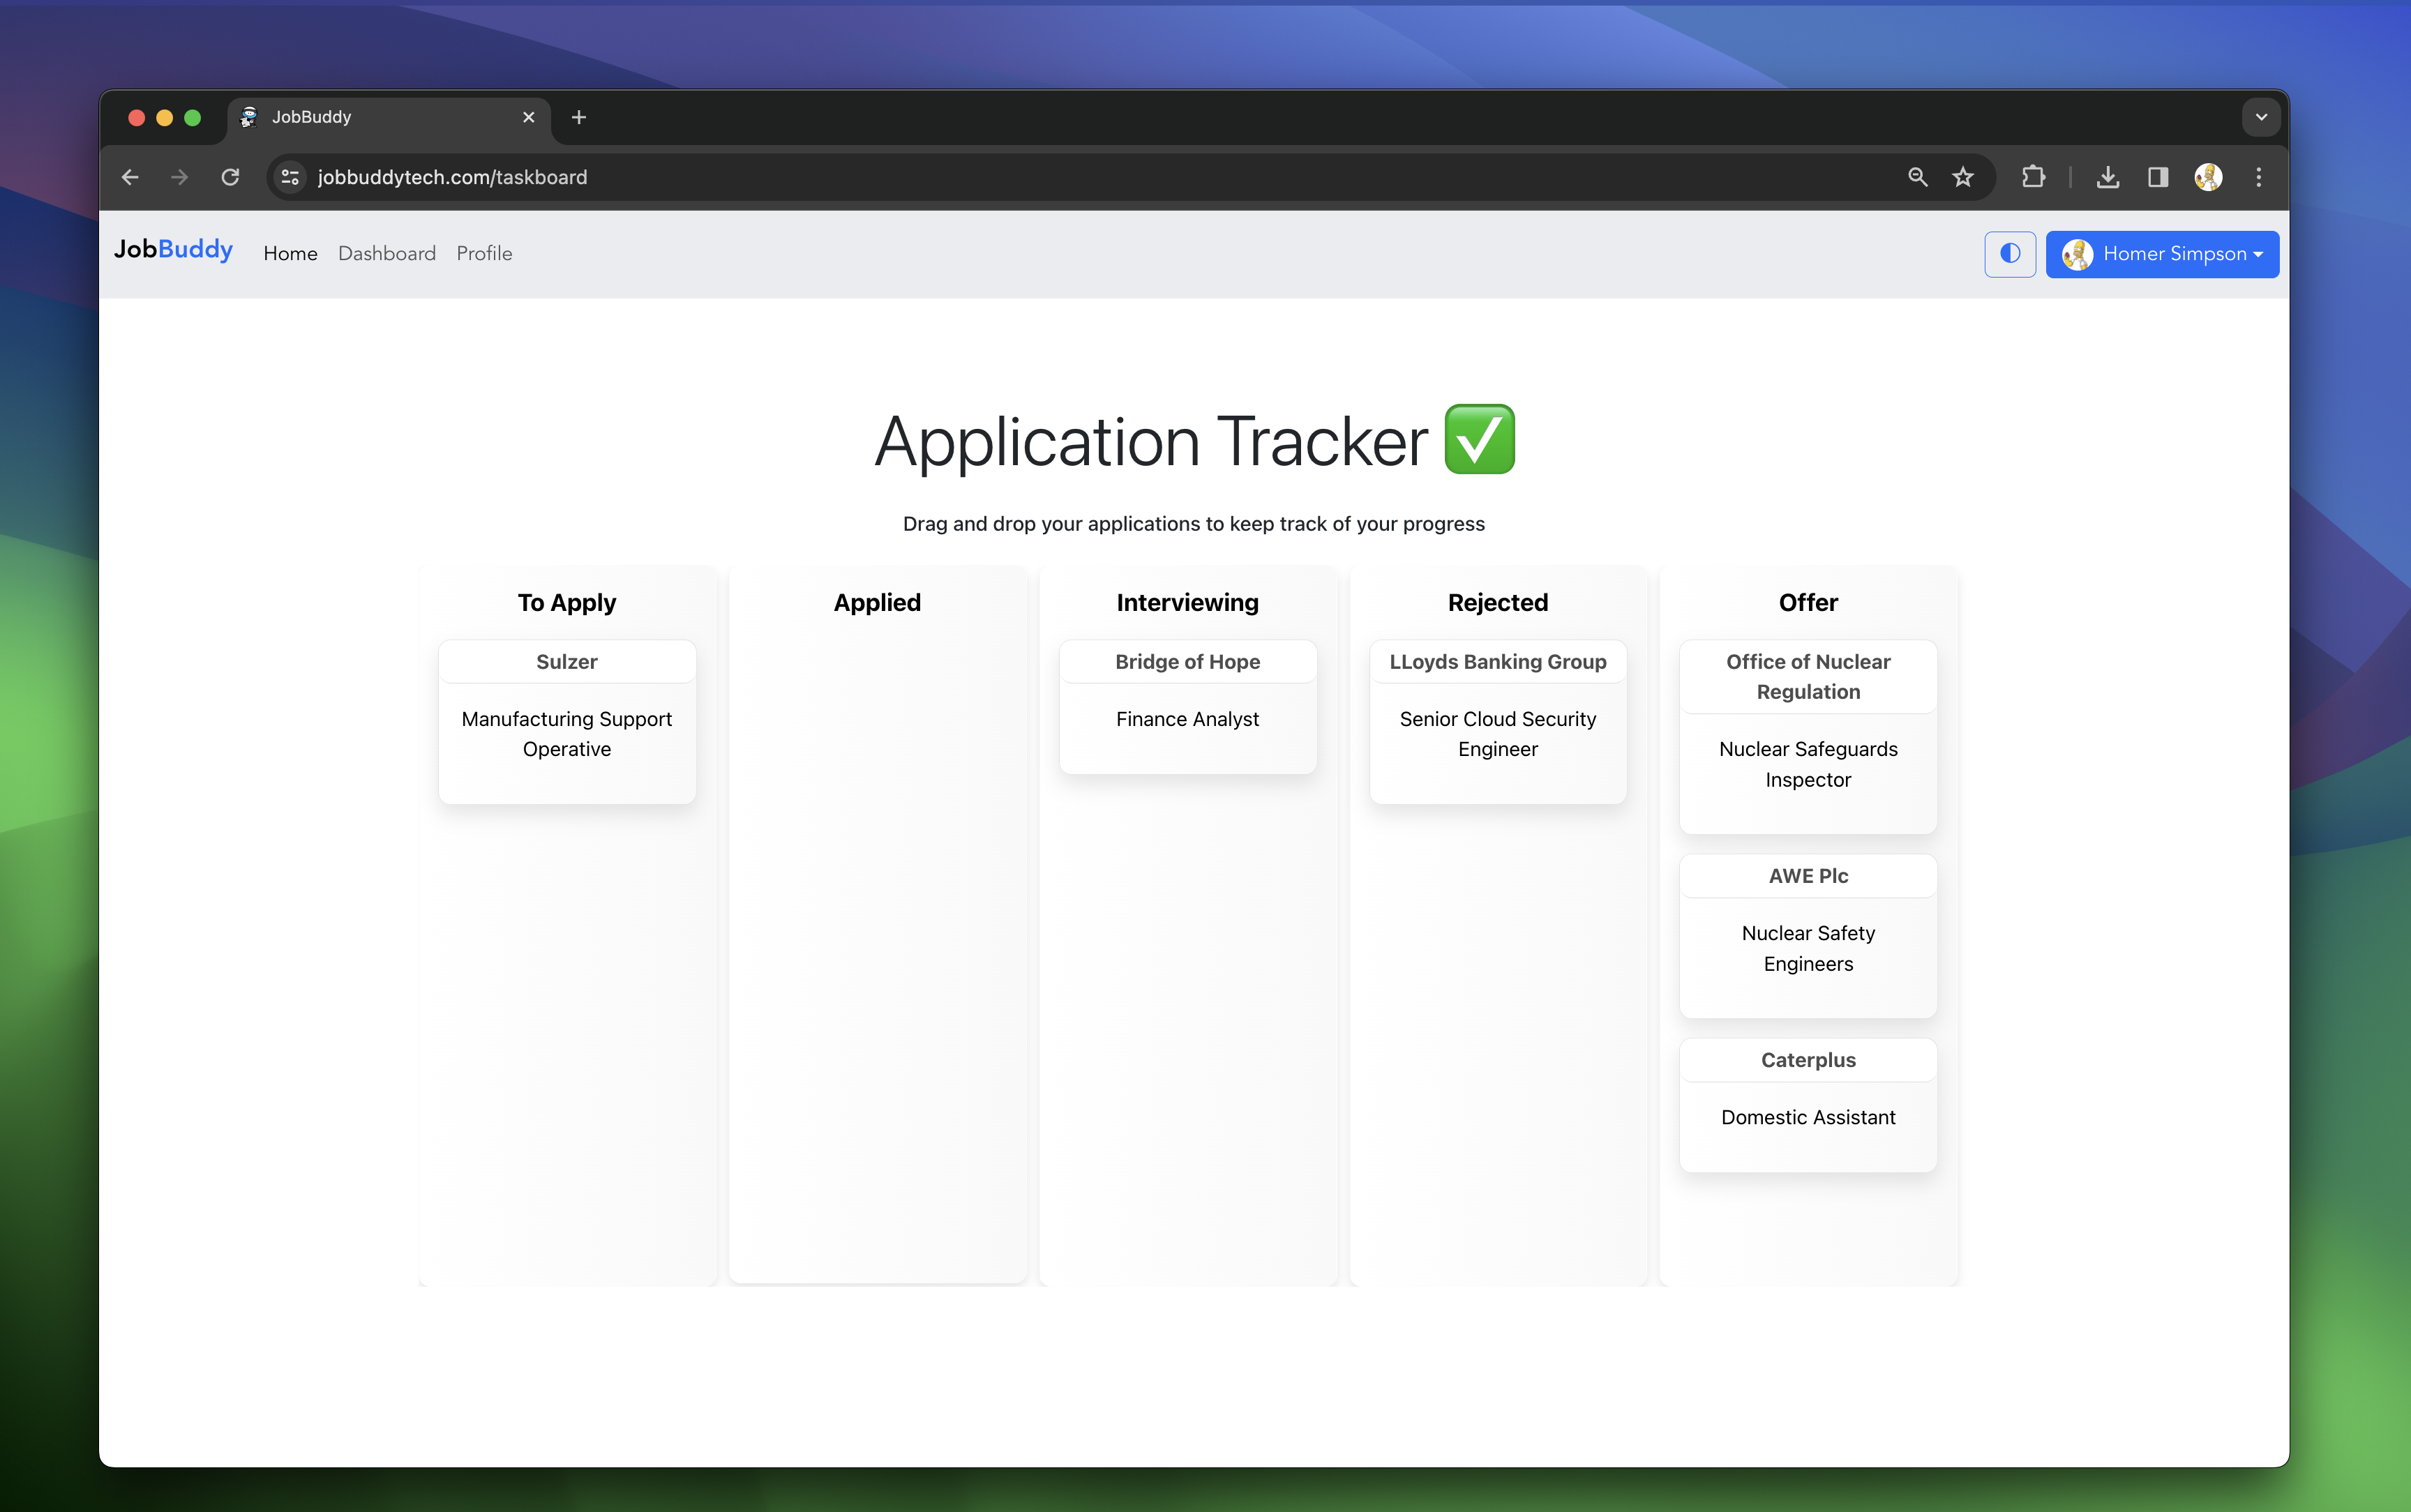The height and width of the screenshot is (1512, 2411).
Task: Toggle the dark mode theme button
Action: click(2009, 254)
